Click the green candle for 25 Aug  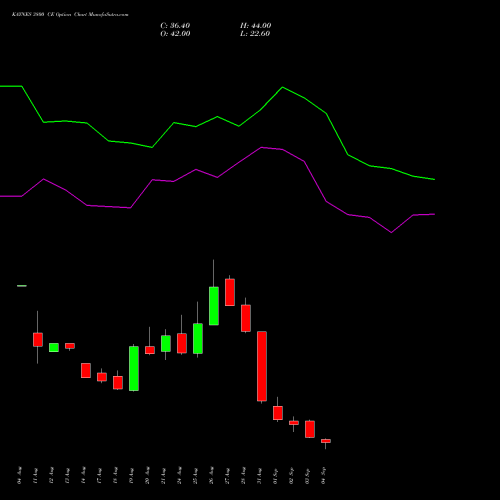tap(198, 338)
